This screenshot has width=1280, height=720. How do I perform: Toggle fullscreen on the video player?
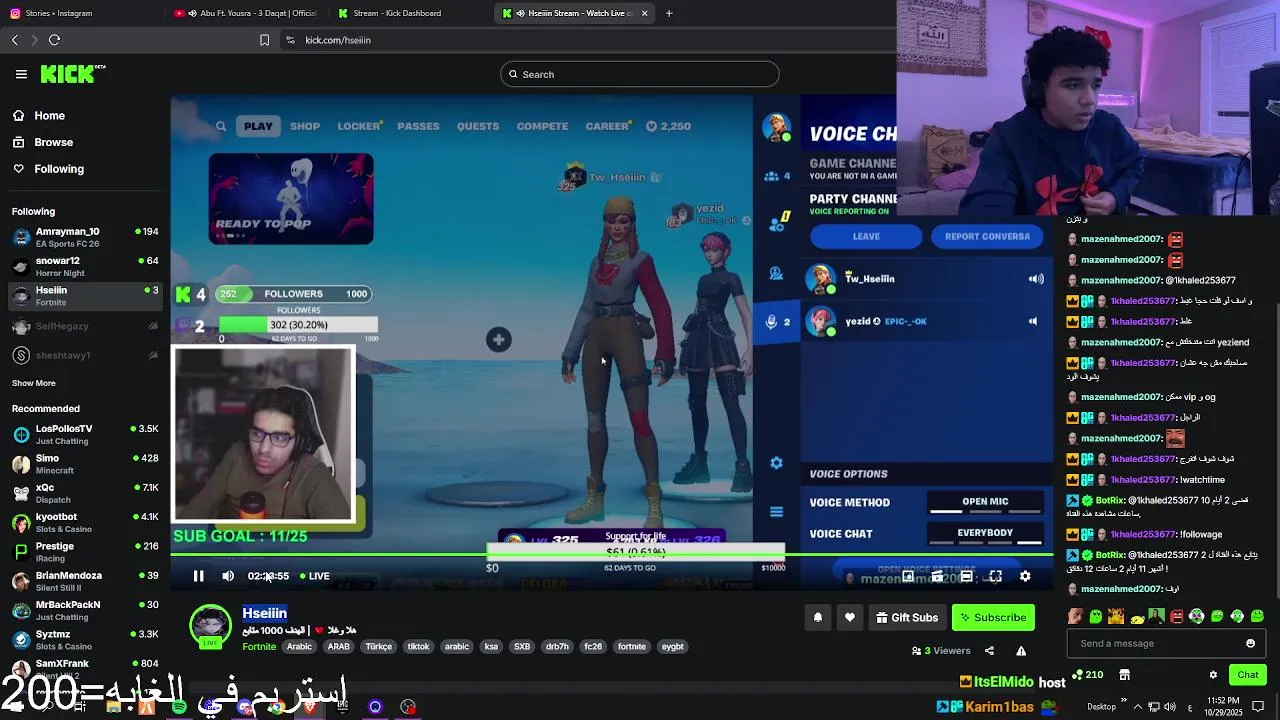click(995, 576)
